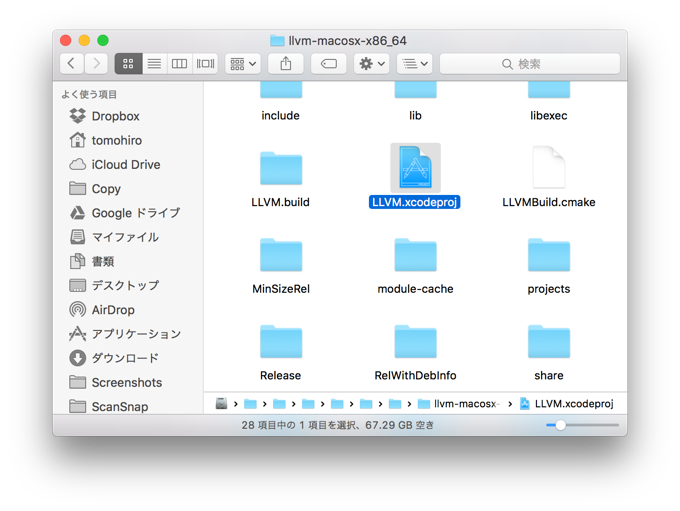Viewport: 680px width, 511px height.
Task: Open Google ドライブ in the sidebar
Action: [125, 213]
